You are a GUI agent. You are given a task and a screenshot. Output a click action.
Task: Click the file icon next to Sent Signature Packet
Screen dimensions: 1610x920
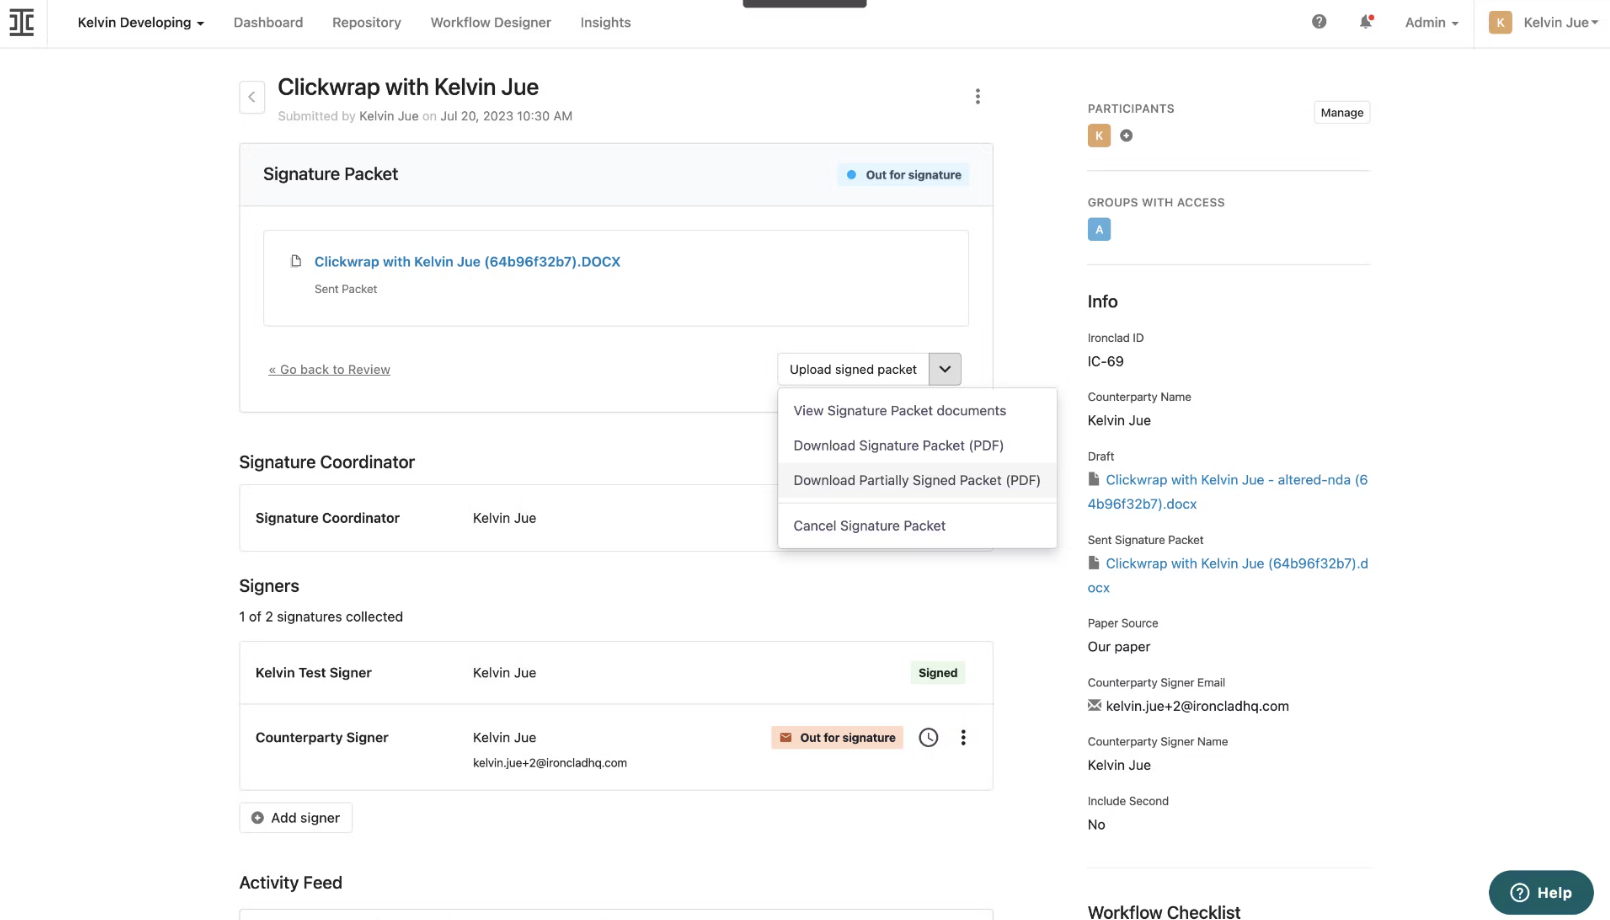[x=1094, y=564]
